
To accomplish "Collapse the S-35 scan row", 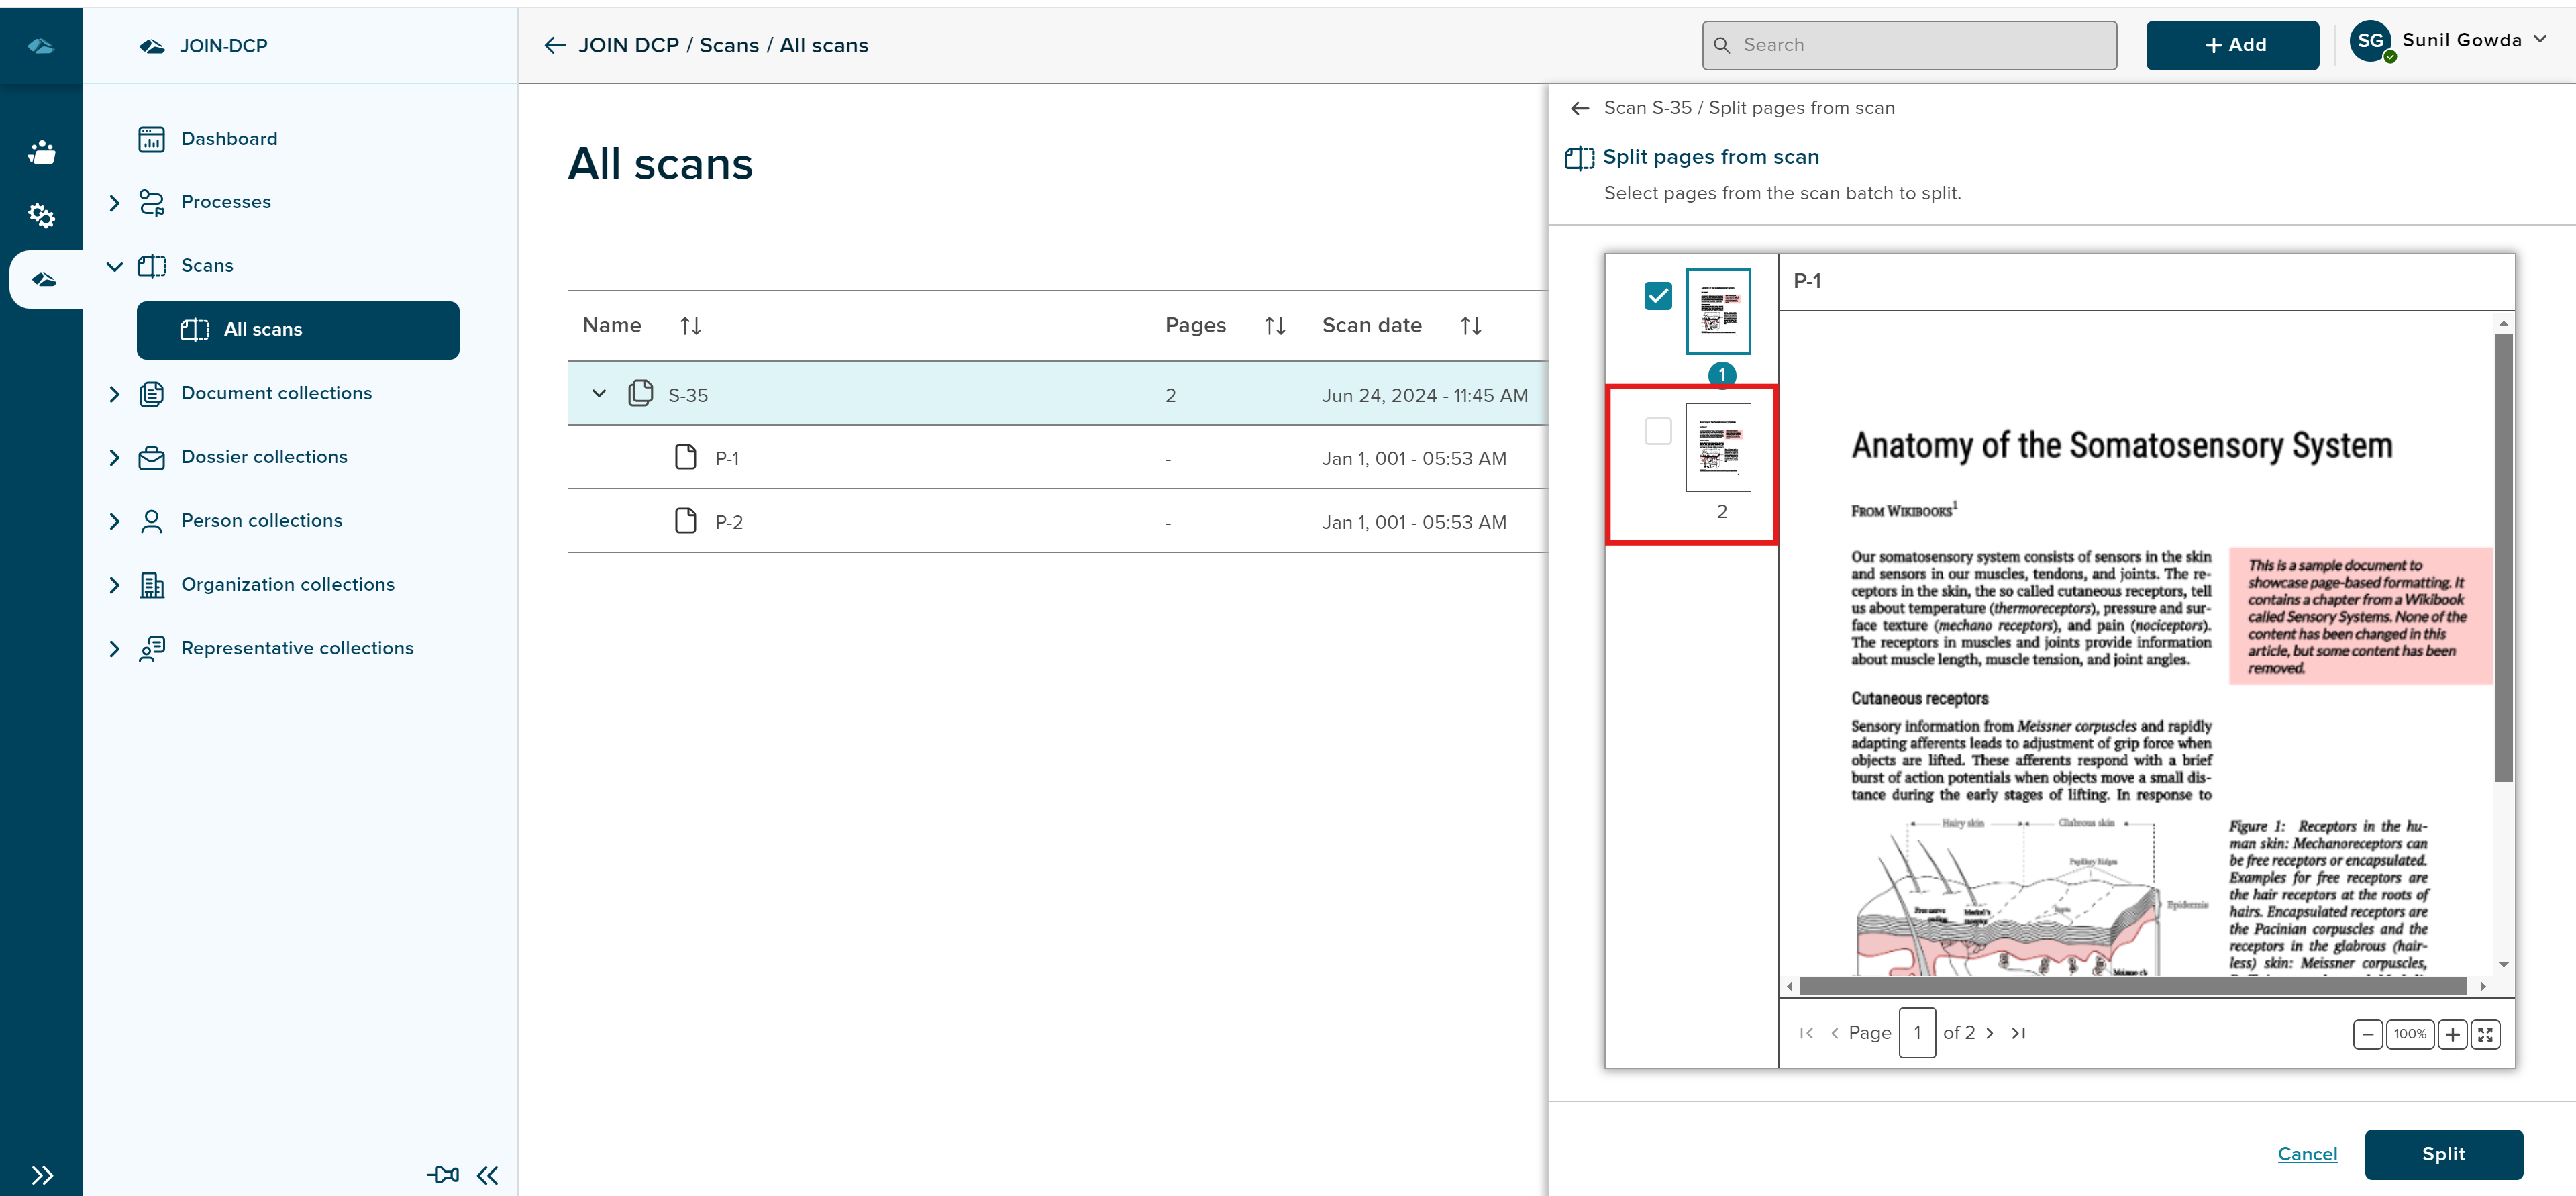I will point(599,394).
